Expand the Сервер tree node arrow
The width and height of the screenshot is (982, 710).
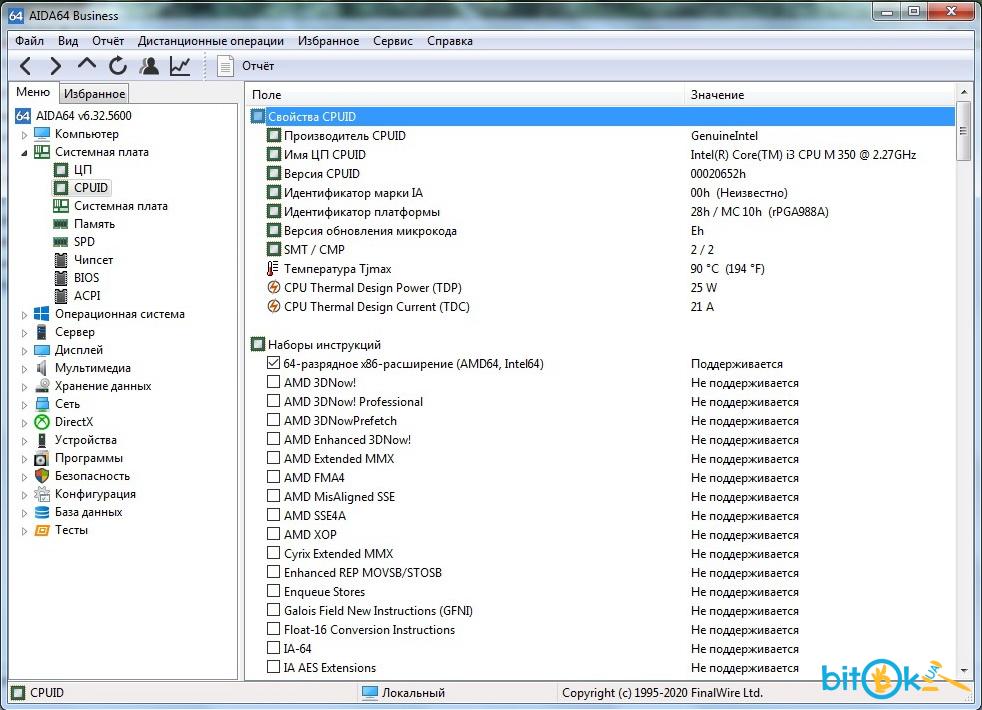[24, 333]
